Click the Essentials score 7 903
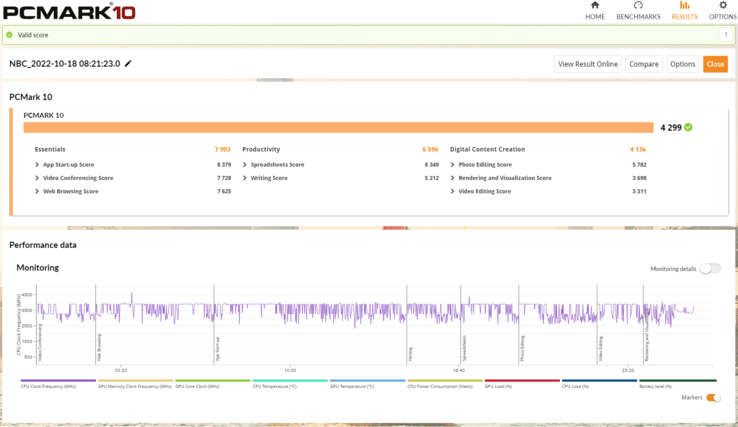The width and height of the screenshot is (738, 427). [x=223, y=149]
